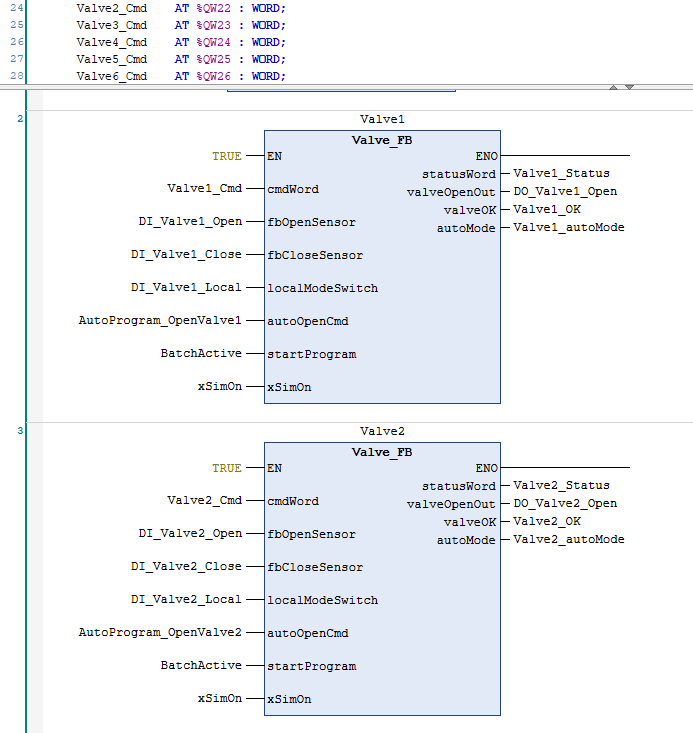Click the WORD type of Valve5_Cmd
This screenshot has height=733, width=693.
266,59
